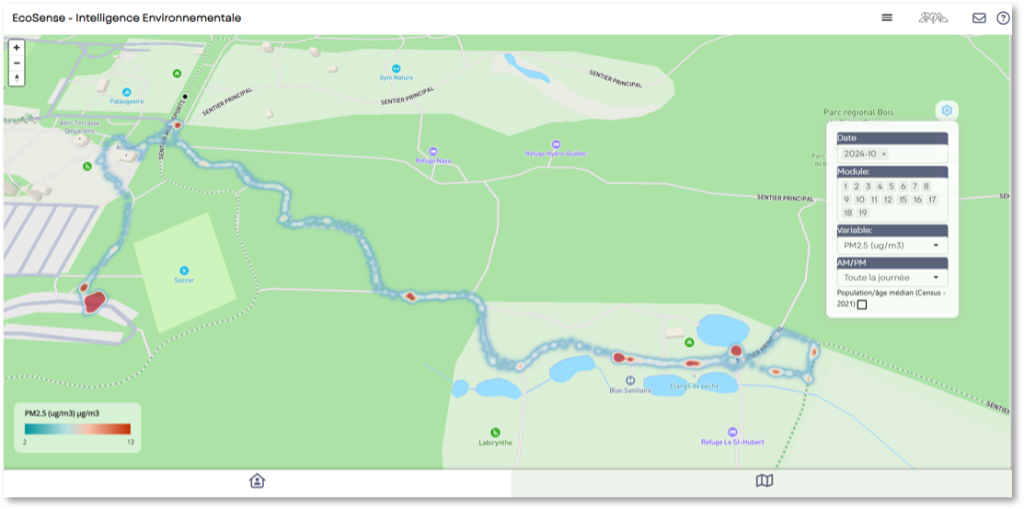The height and width of the screenshot is (509, 1024).
Task: Click the Soccer field marker icon
Action: coord(184,271)
